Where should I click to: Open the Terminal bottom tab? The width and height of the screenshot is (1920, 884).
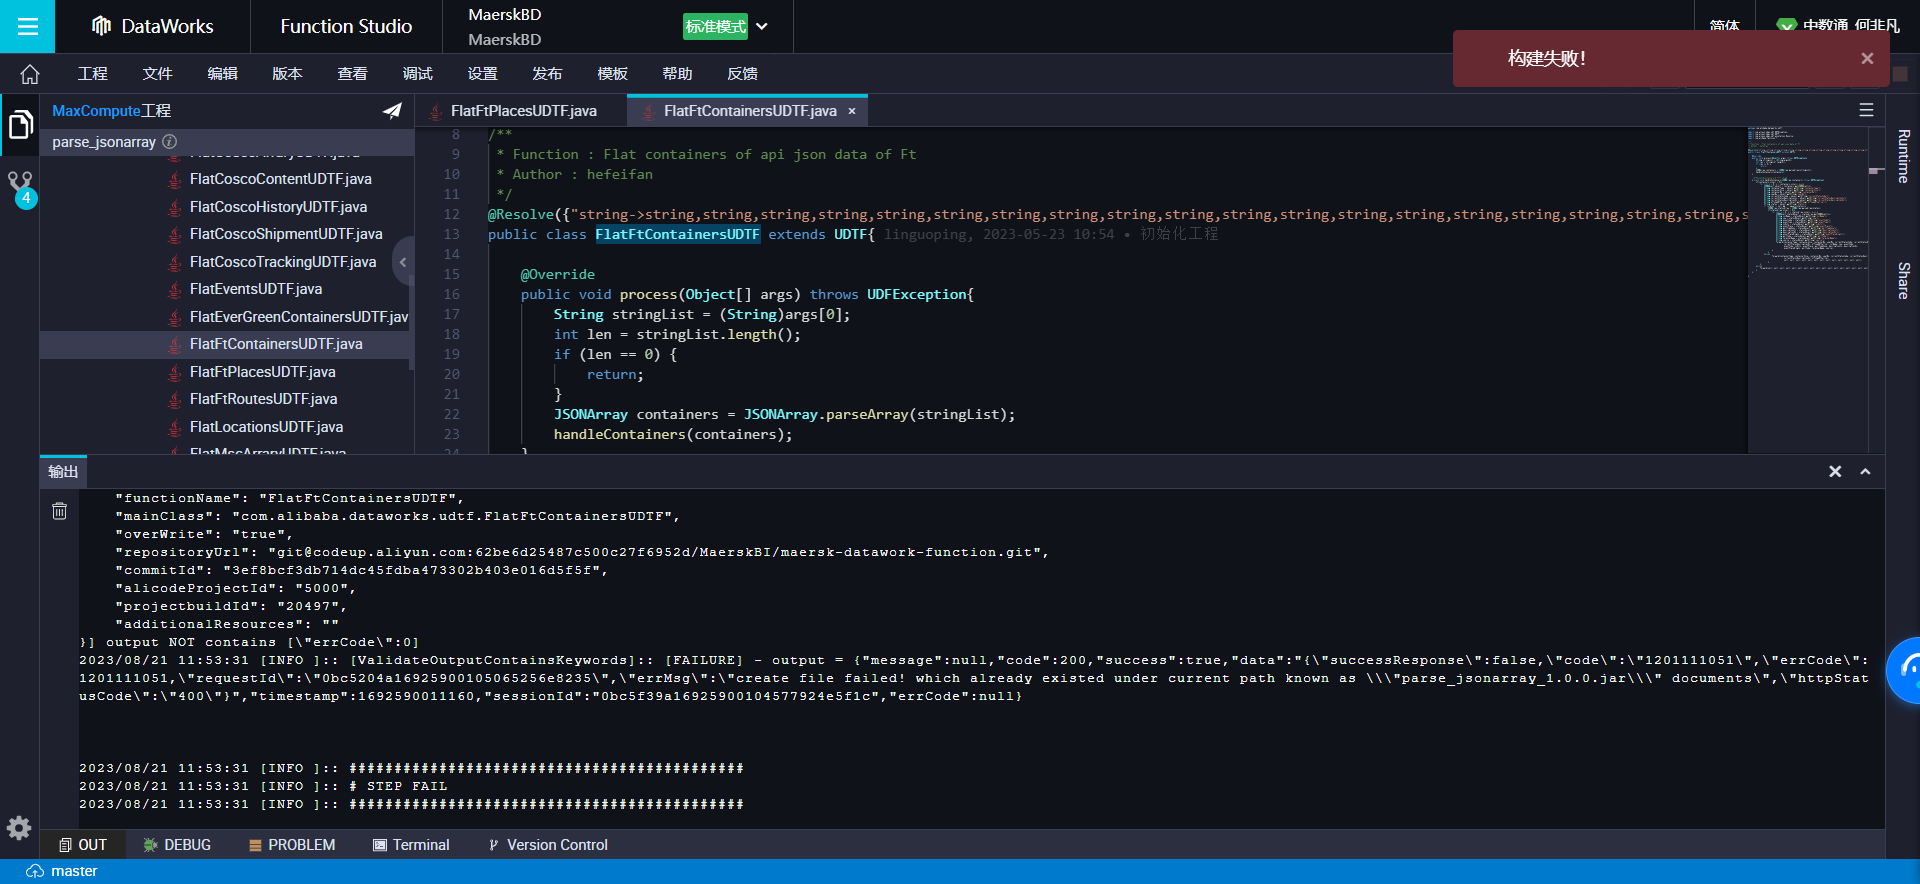click(411, 845)
